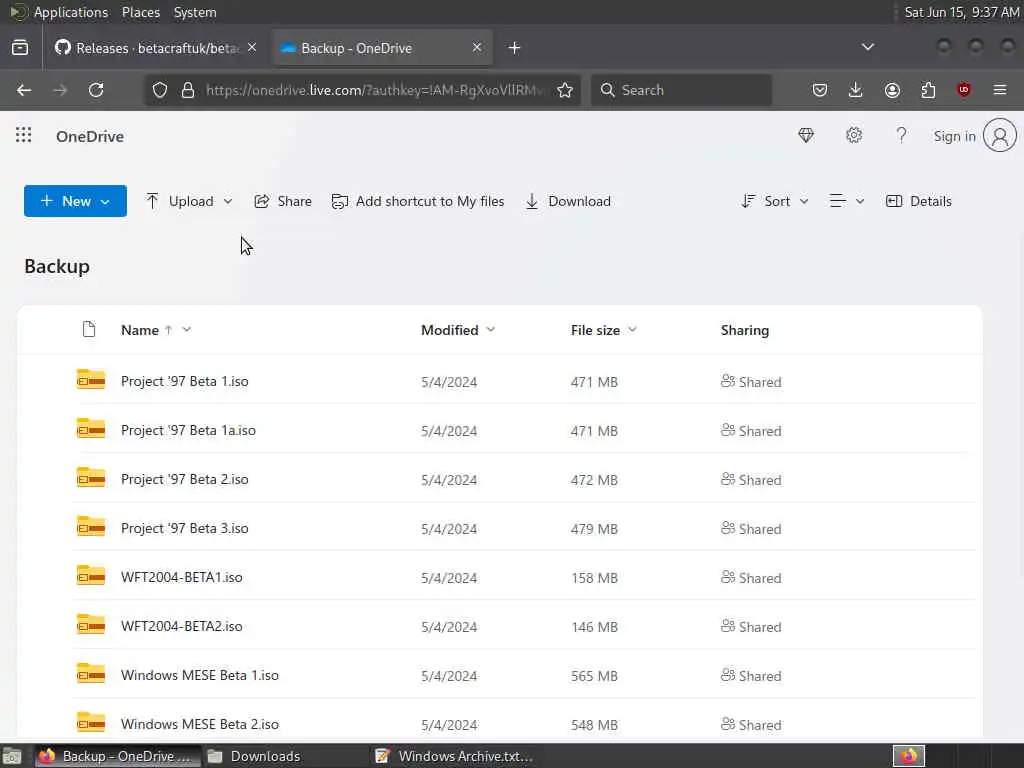Open Firefox View tab icon
This screenshot has height=768, width=1024.
pyautogui.click(x=20, y=48)
